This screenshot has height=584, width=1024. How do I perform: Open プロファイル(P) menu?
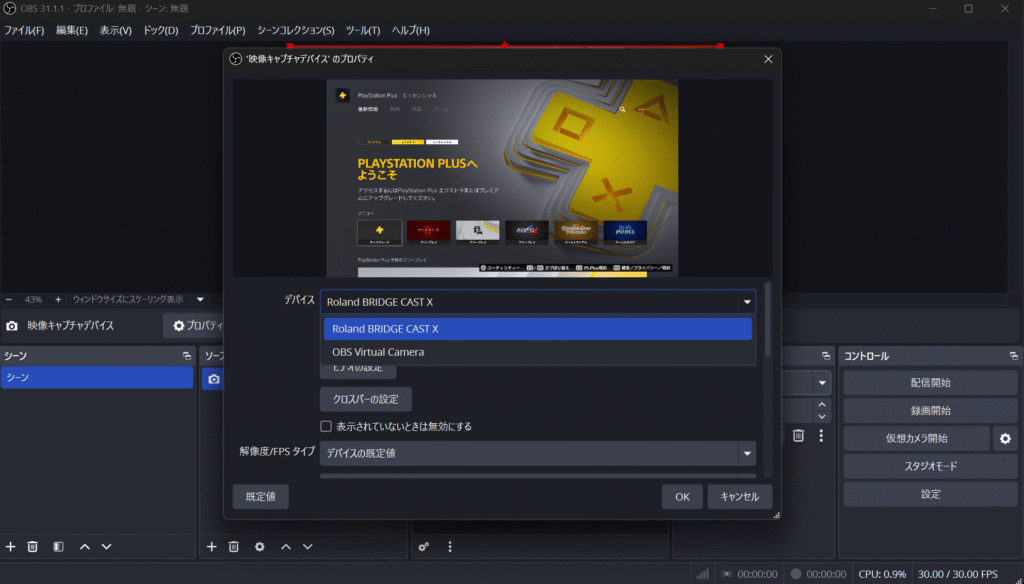point(217,30)
